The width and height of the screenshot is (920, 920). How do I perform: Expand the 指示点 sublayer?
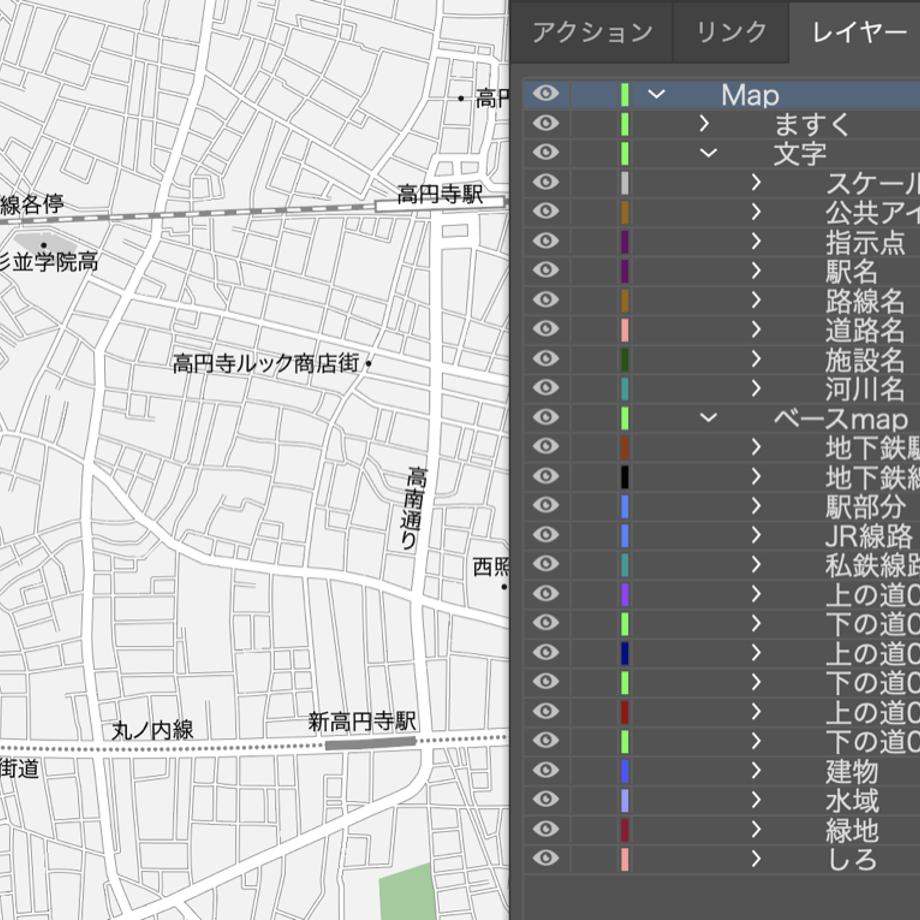tap(756, 241)
